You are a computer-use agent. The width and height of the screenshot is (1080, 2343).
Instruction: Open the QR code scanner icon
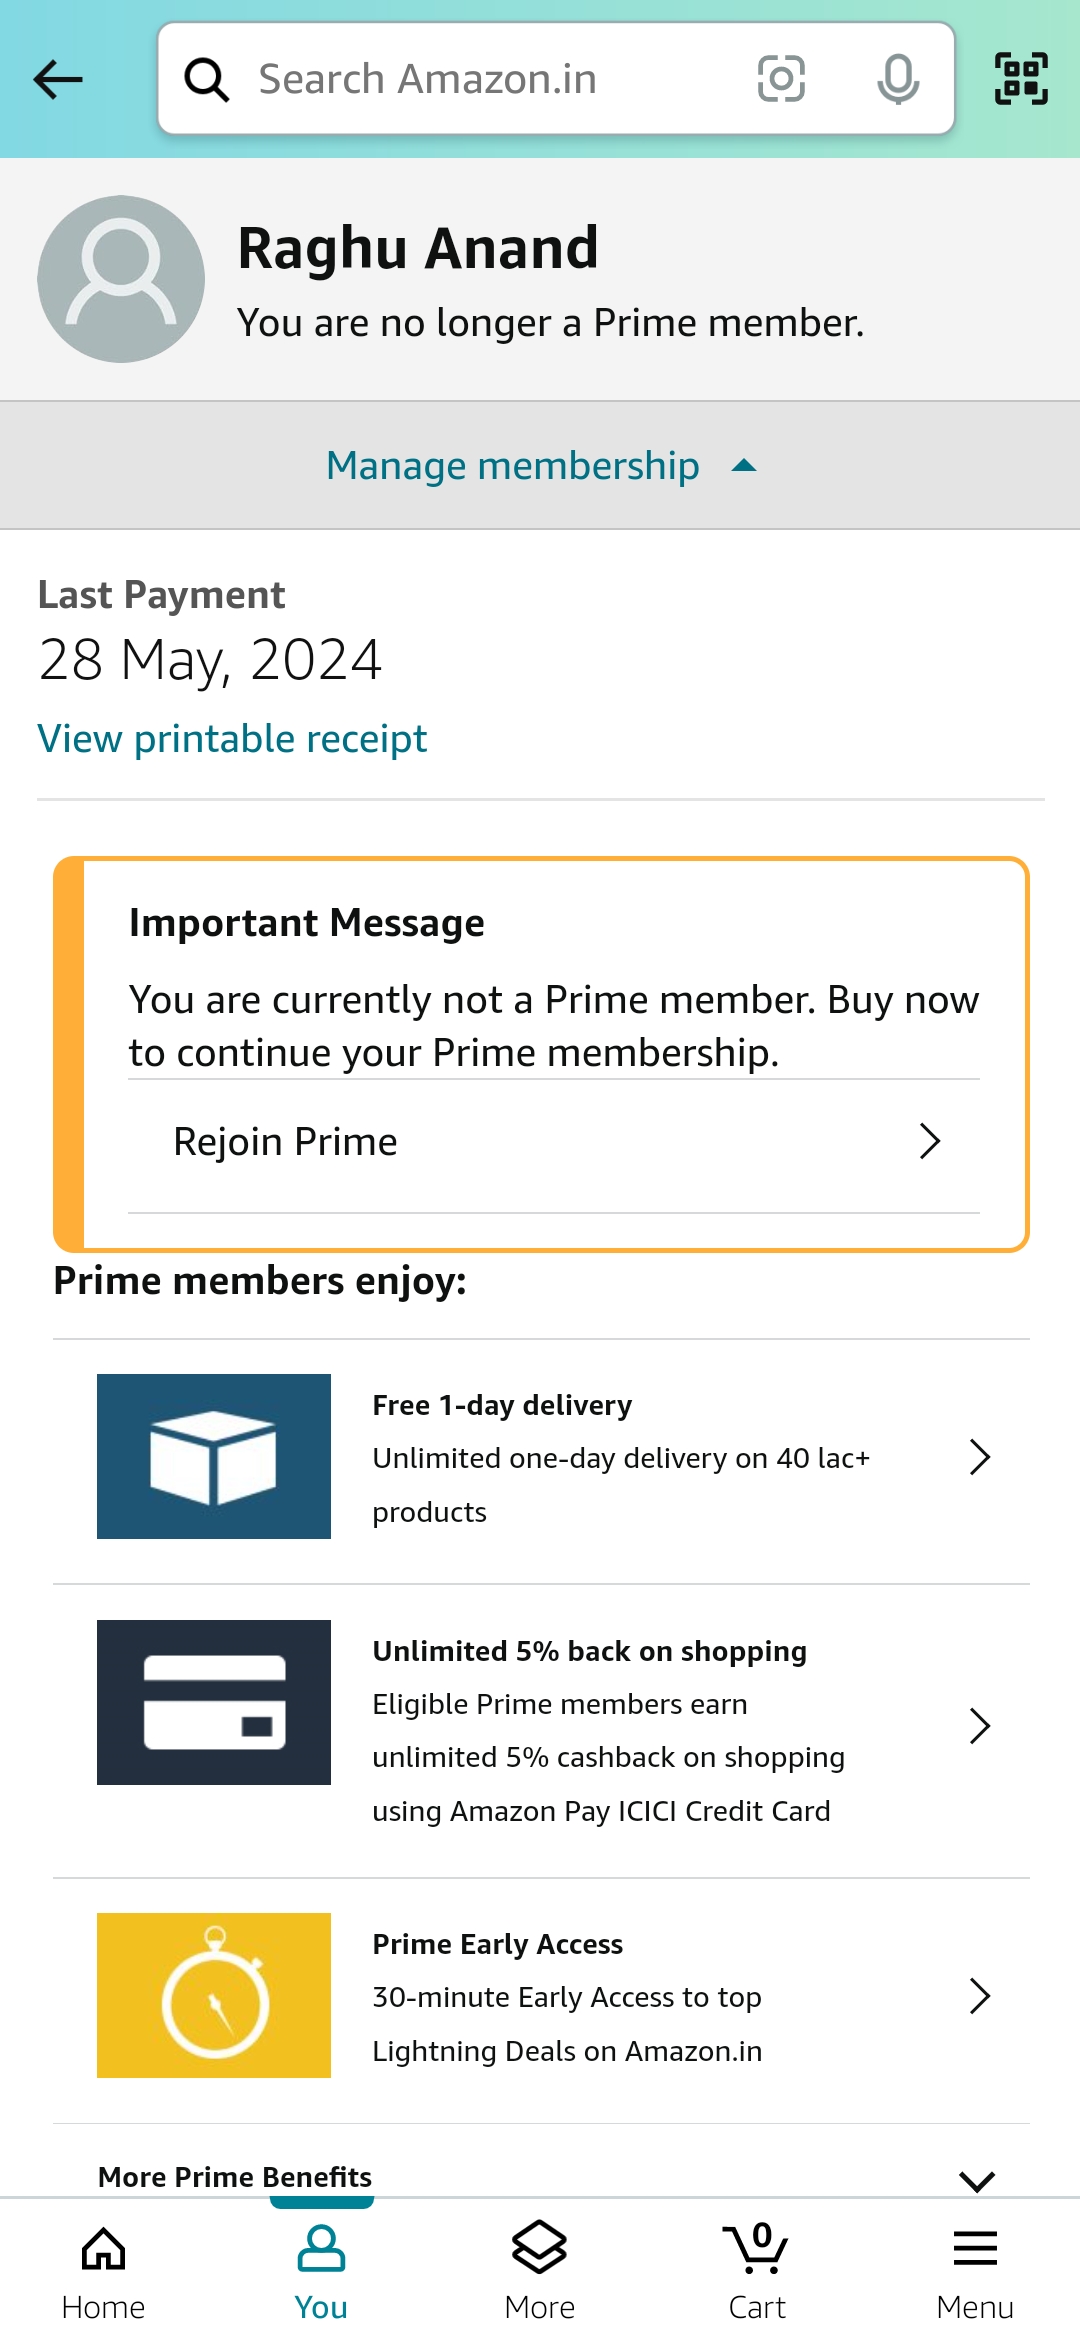(x=1021, y=79)
